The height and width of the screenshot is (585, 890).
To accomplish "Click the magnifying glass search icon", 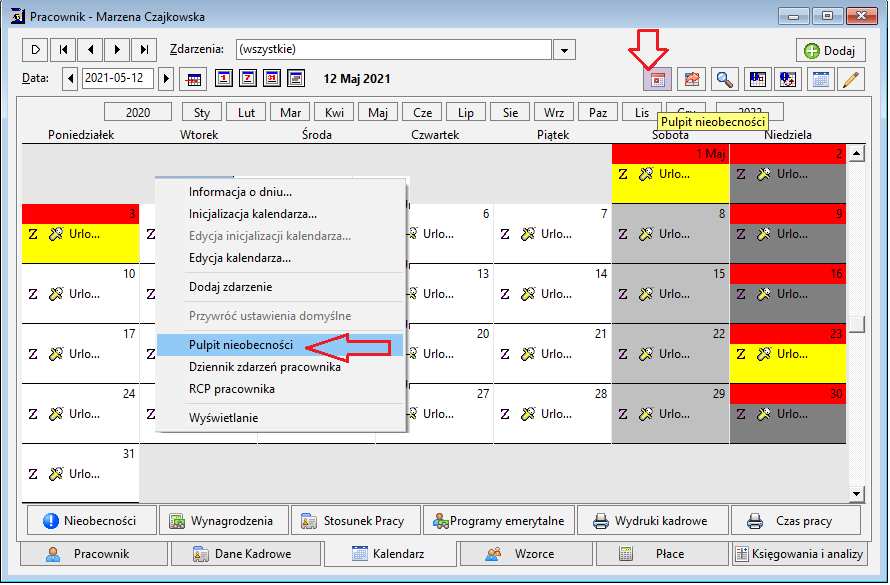I will click(724, 79).
